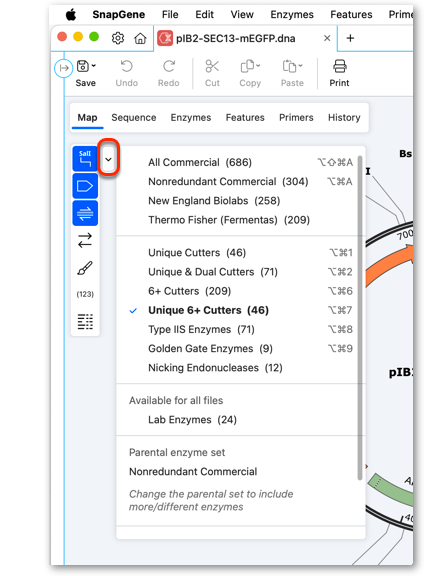Toggle the enzymes display button (SalI)
Image resolution: width=424 pixels, height=576 pixels.
tap(85, 159)
